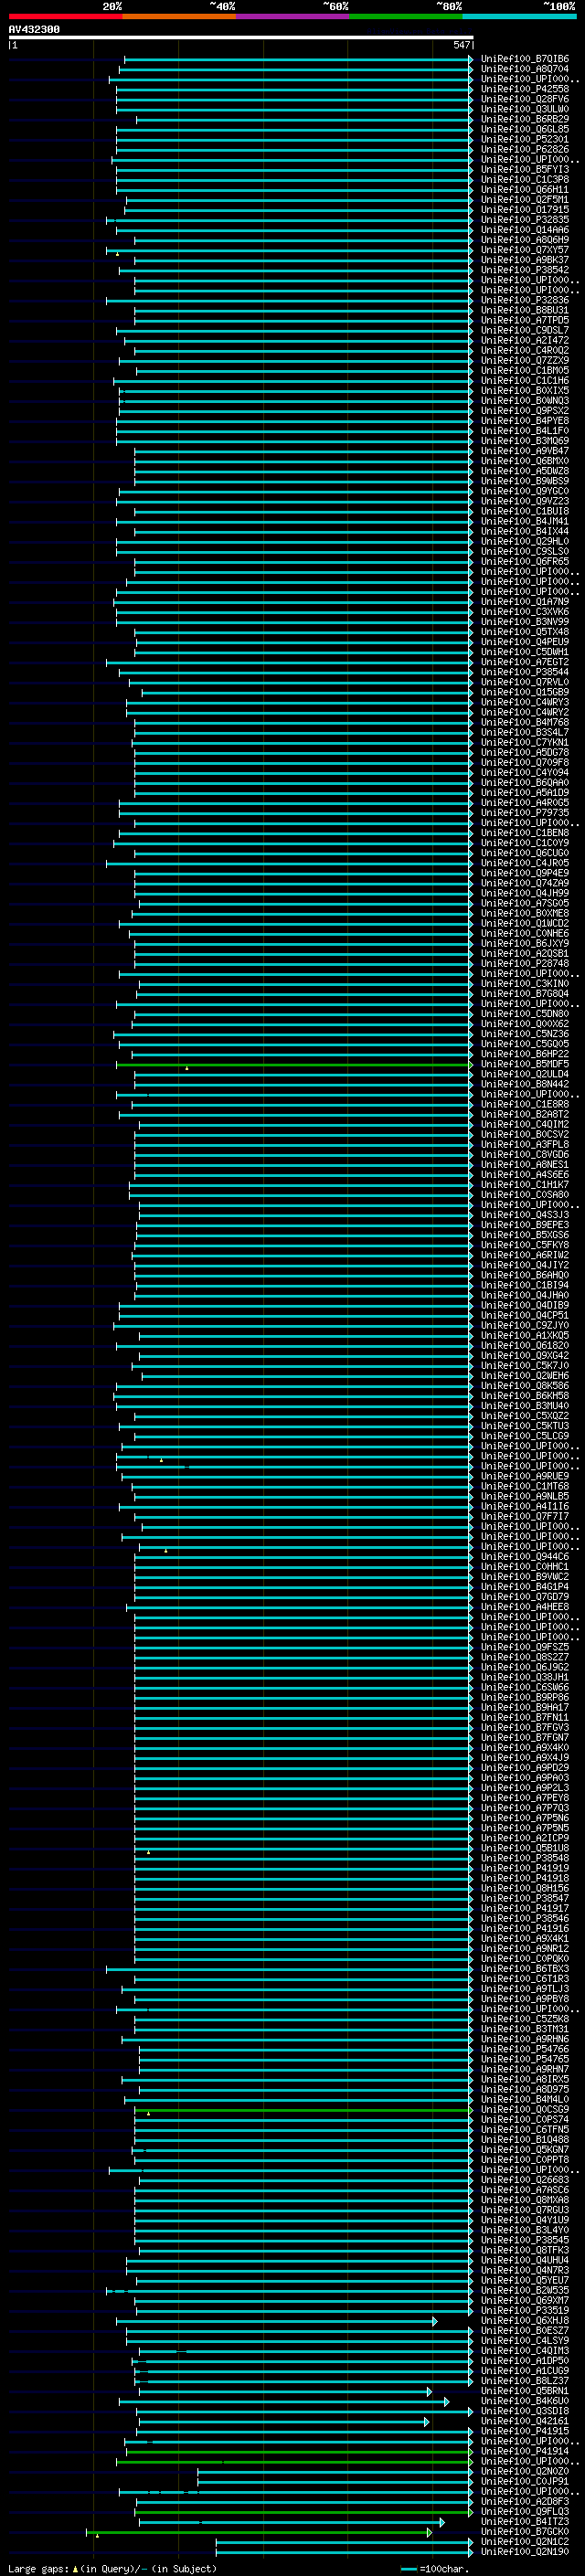Select hit UniRef100_B4ITZ3
585x2576 pixels.
[525, 2521]
